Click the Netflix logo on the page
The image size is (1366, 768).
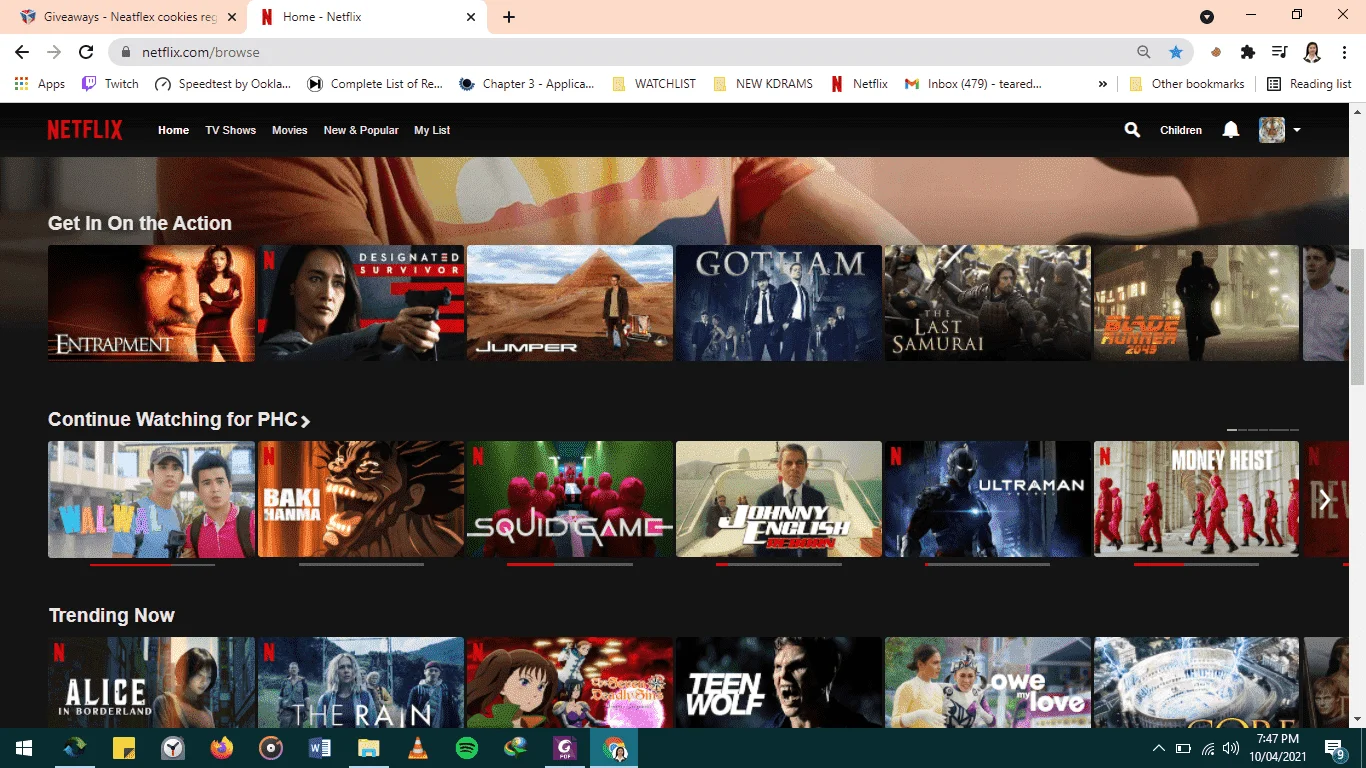(x=85, y=130)
